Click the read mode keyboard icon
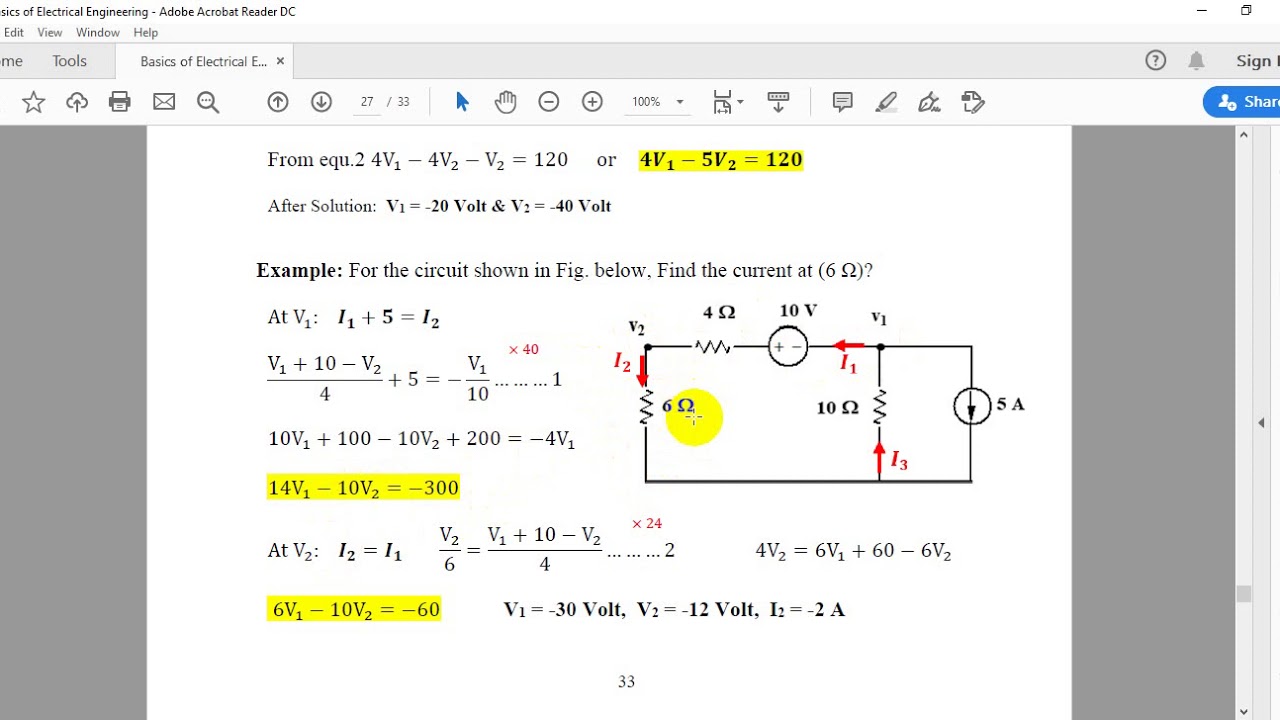 (x=778, y=102)
